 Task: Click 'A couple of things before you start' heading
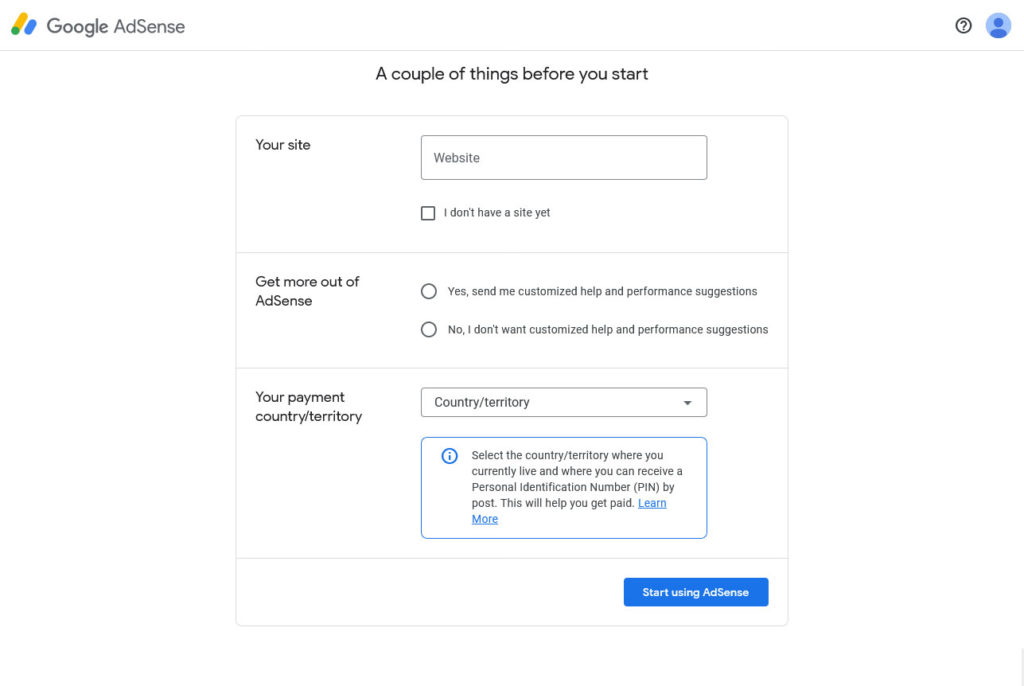(511, 74)
